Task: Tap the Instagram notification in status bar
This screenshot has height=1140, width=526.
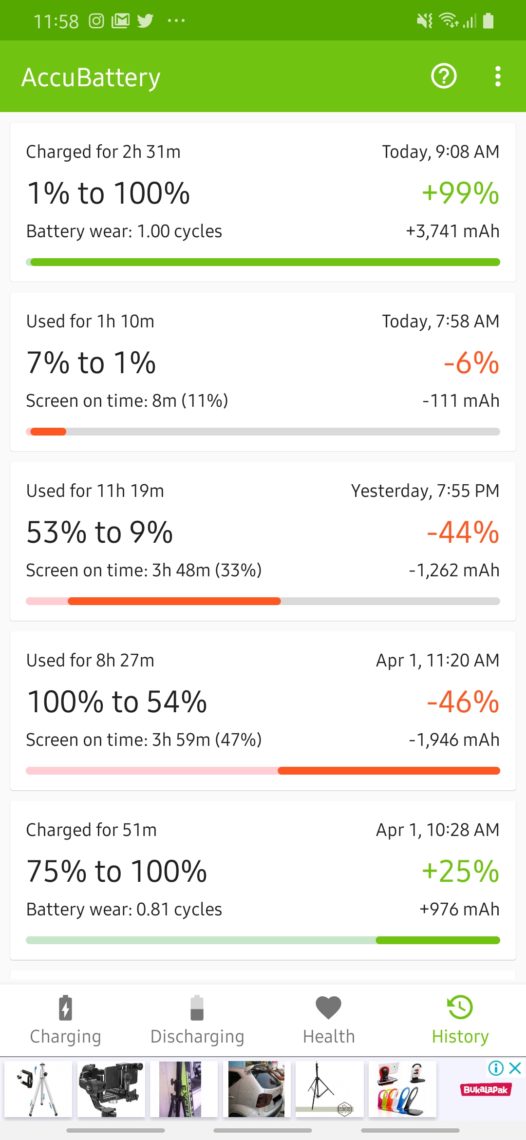Action: pyautogui.click(x=97, y=21)
